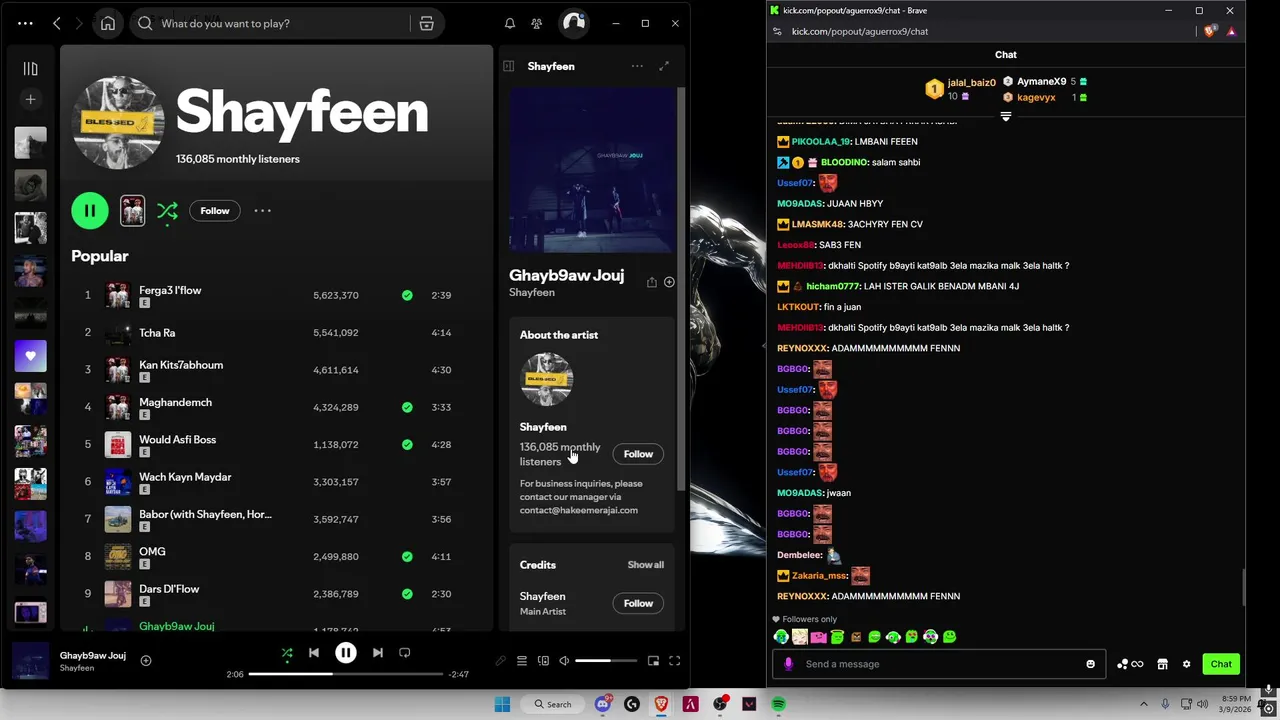Open Discord from the taskbar
This screenshot has width=1280, height=720.
[602, 704]
